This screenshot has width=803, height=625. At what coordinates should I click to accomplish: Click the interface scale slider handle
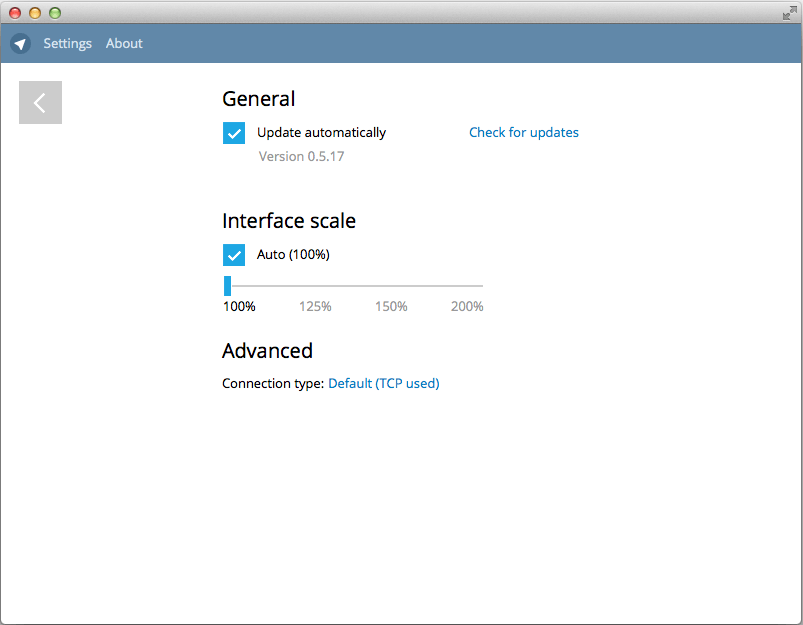228,286
